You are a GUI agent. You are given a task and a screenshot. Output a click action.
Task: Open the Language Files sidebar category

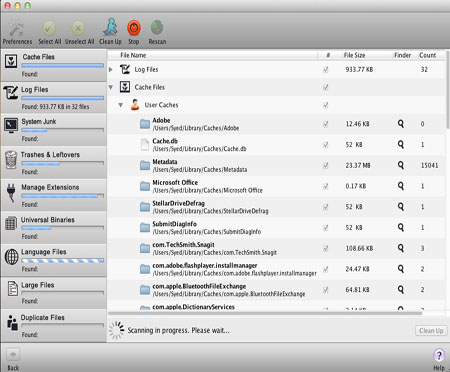coord(54,260)
